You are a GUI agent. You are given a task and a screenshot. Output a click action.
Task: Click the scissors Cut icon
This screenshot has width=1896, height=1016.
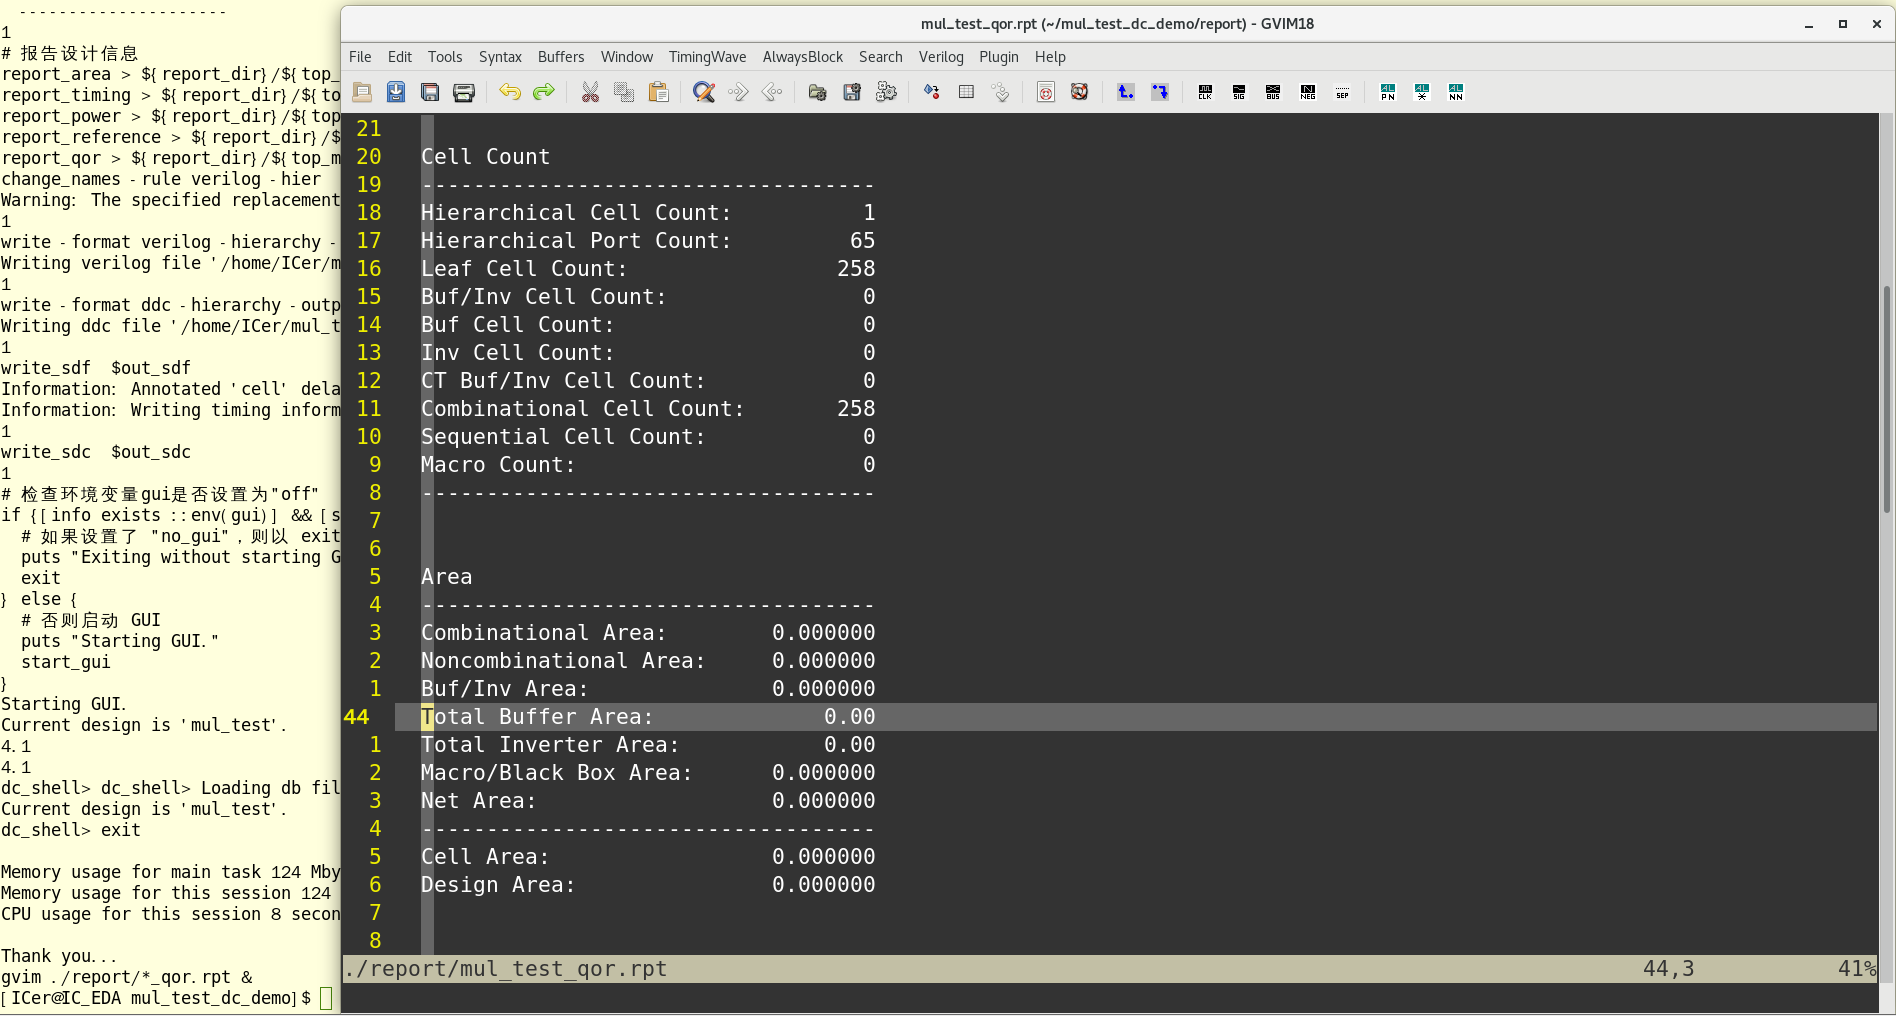click(x=590, y=92)
